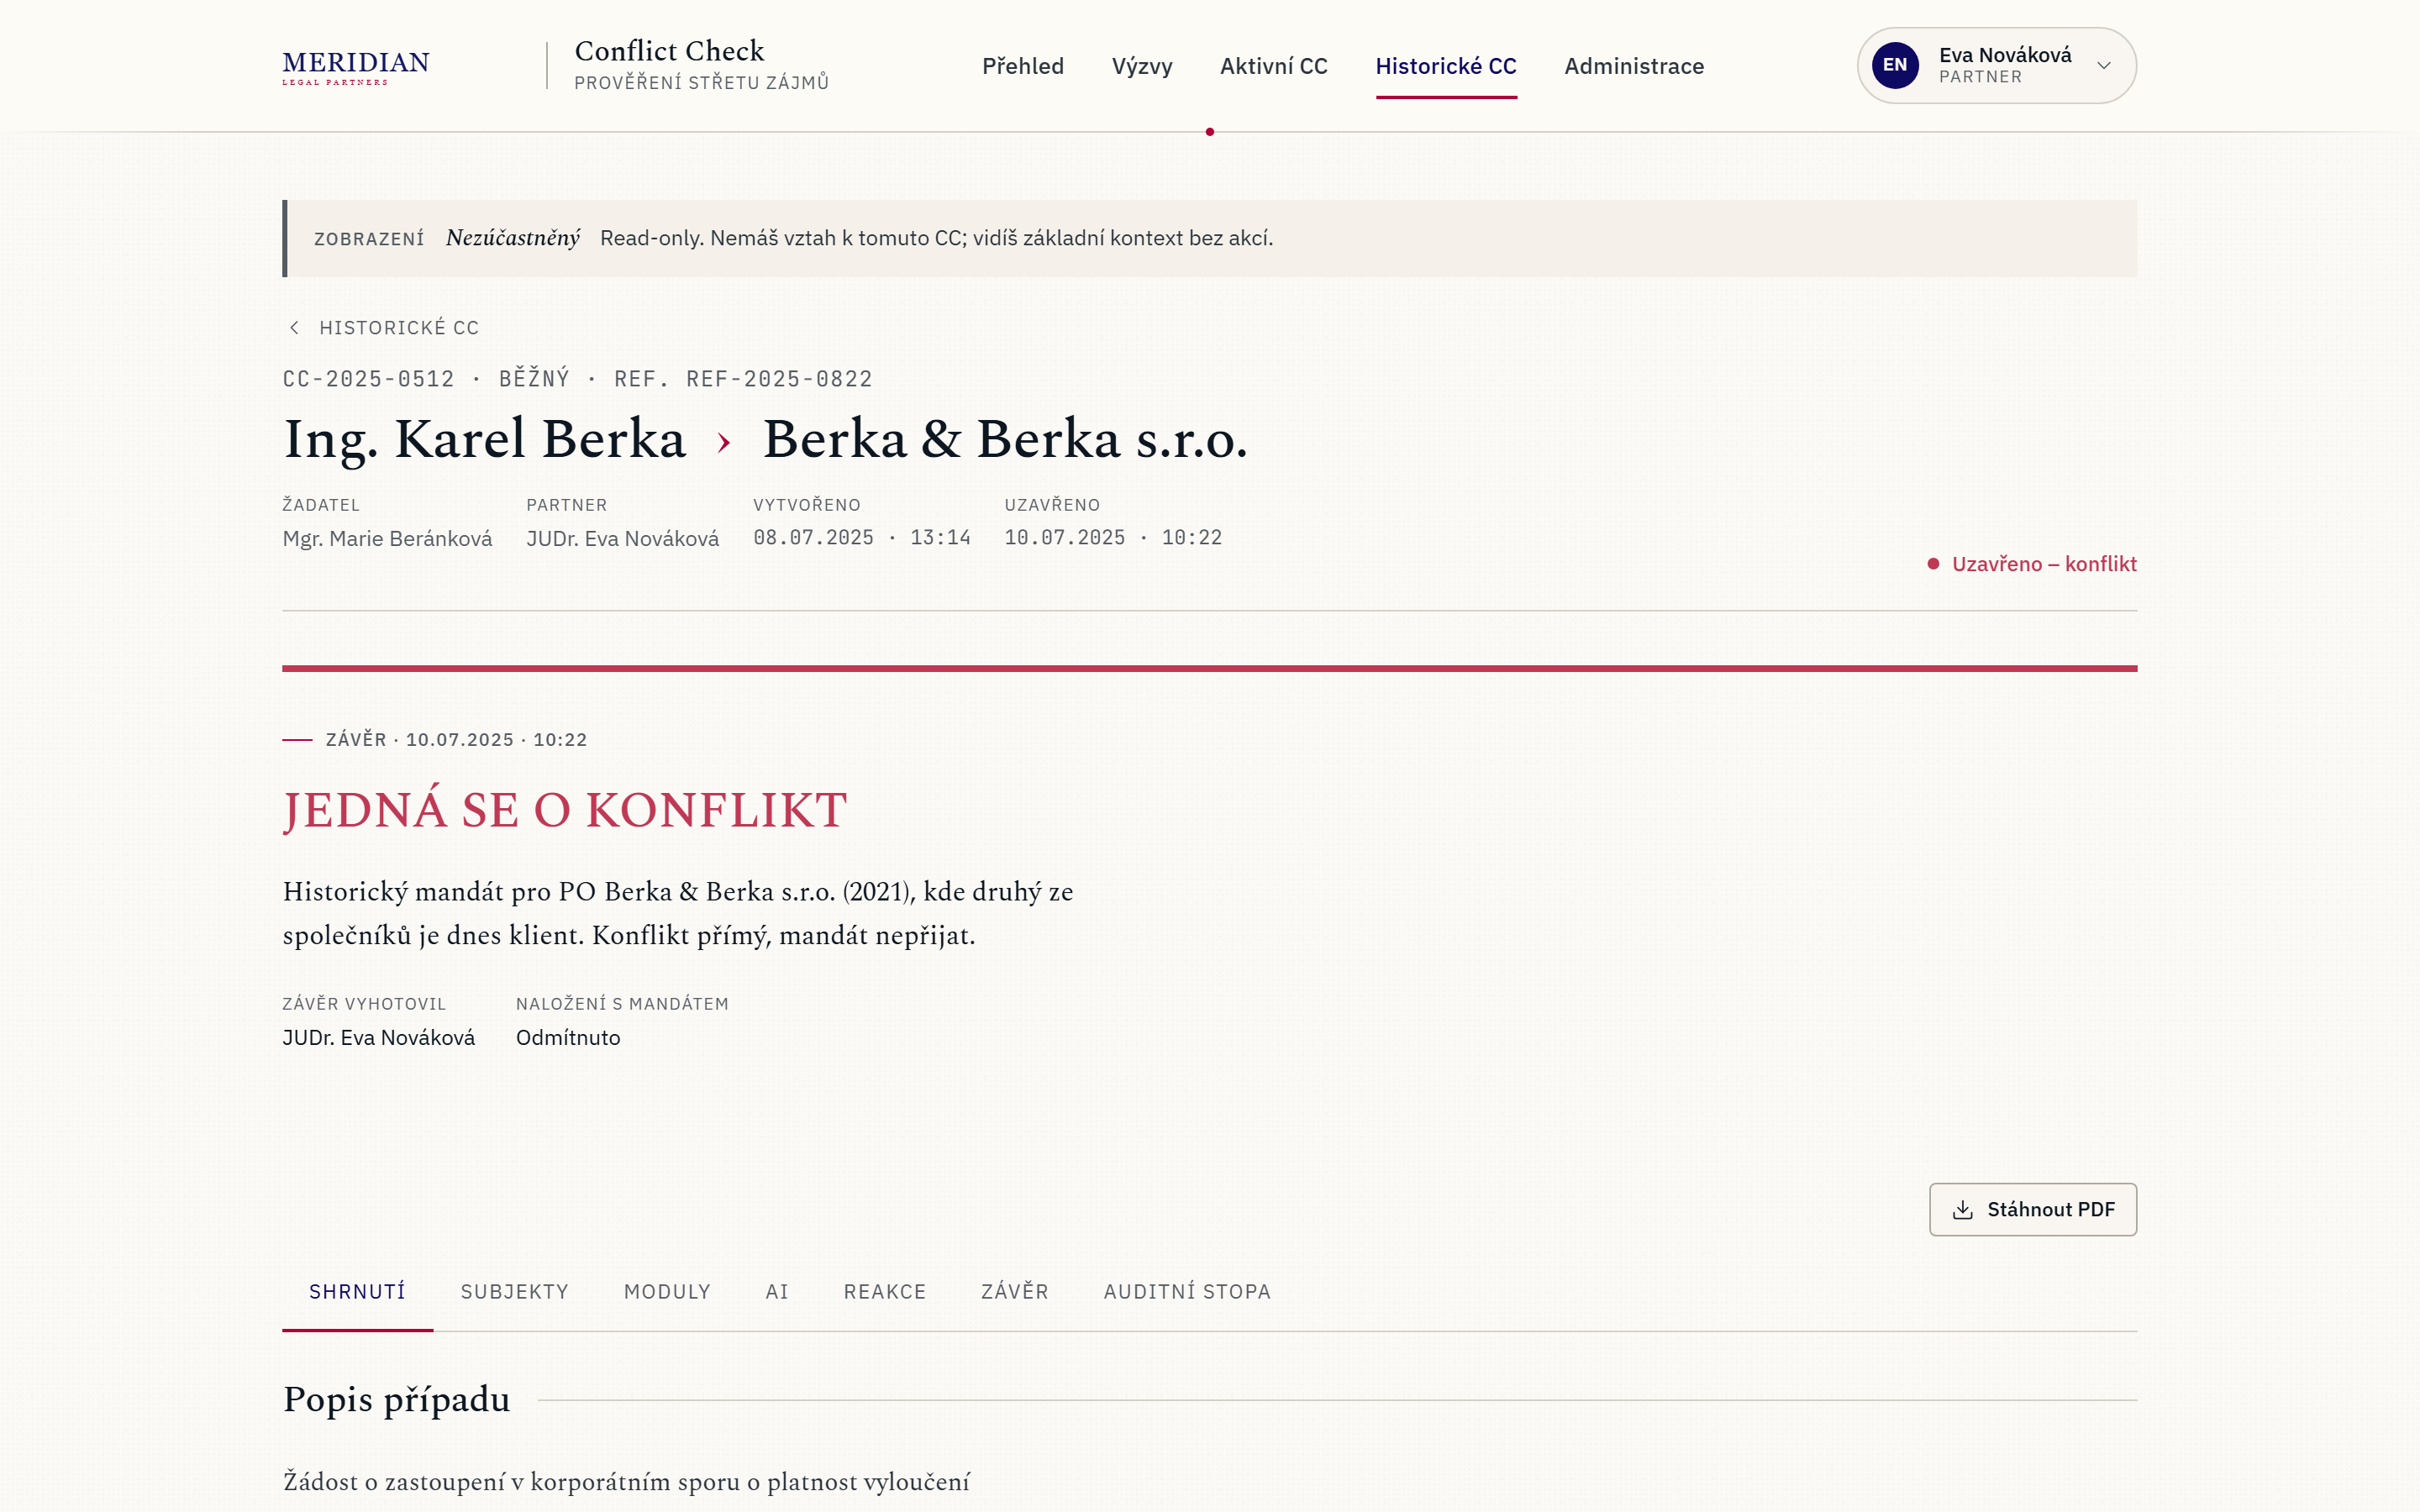
Task: Click the heading name Ing. Karel Berka
Action: tap(484, 440)
